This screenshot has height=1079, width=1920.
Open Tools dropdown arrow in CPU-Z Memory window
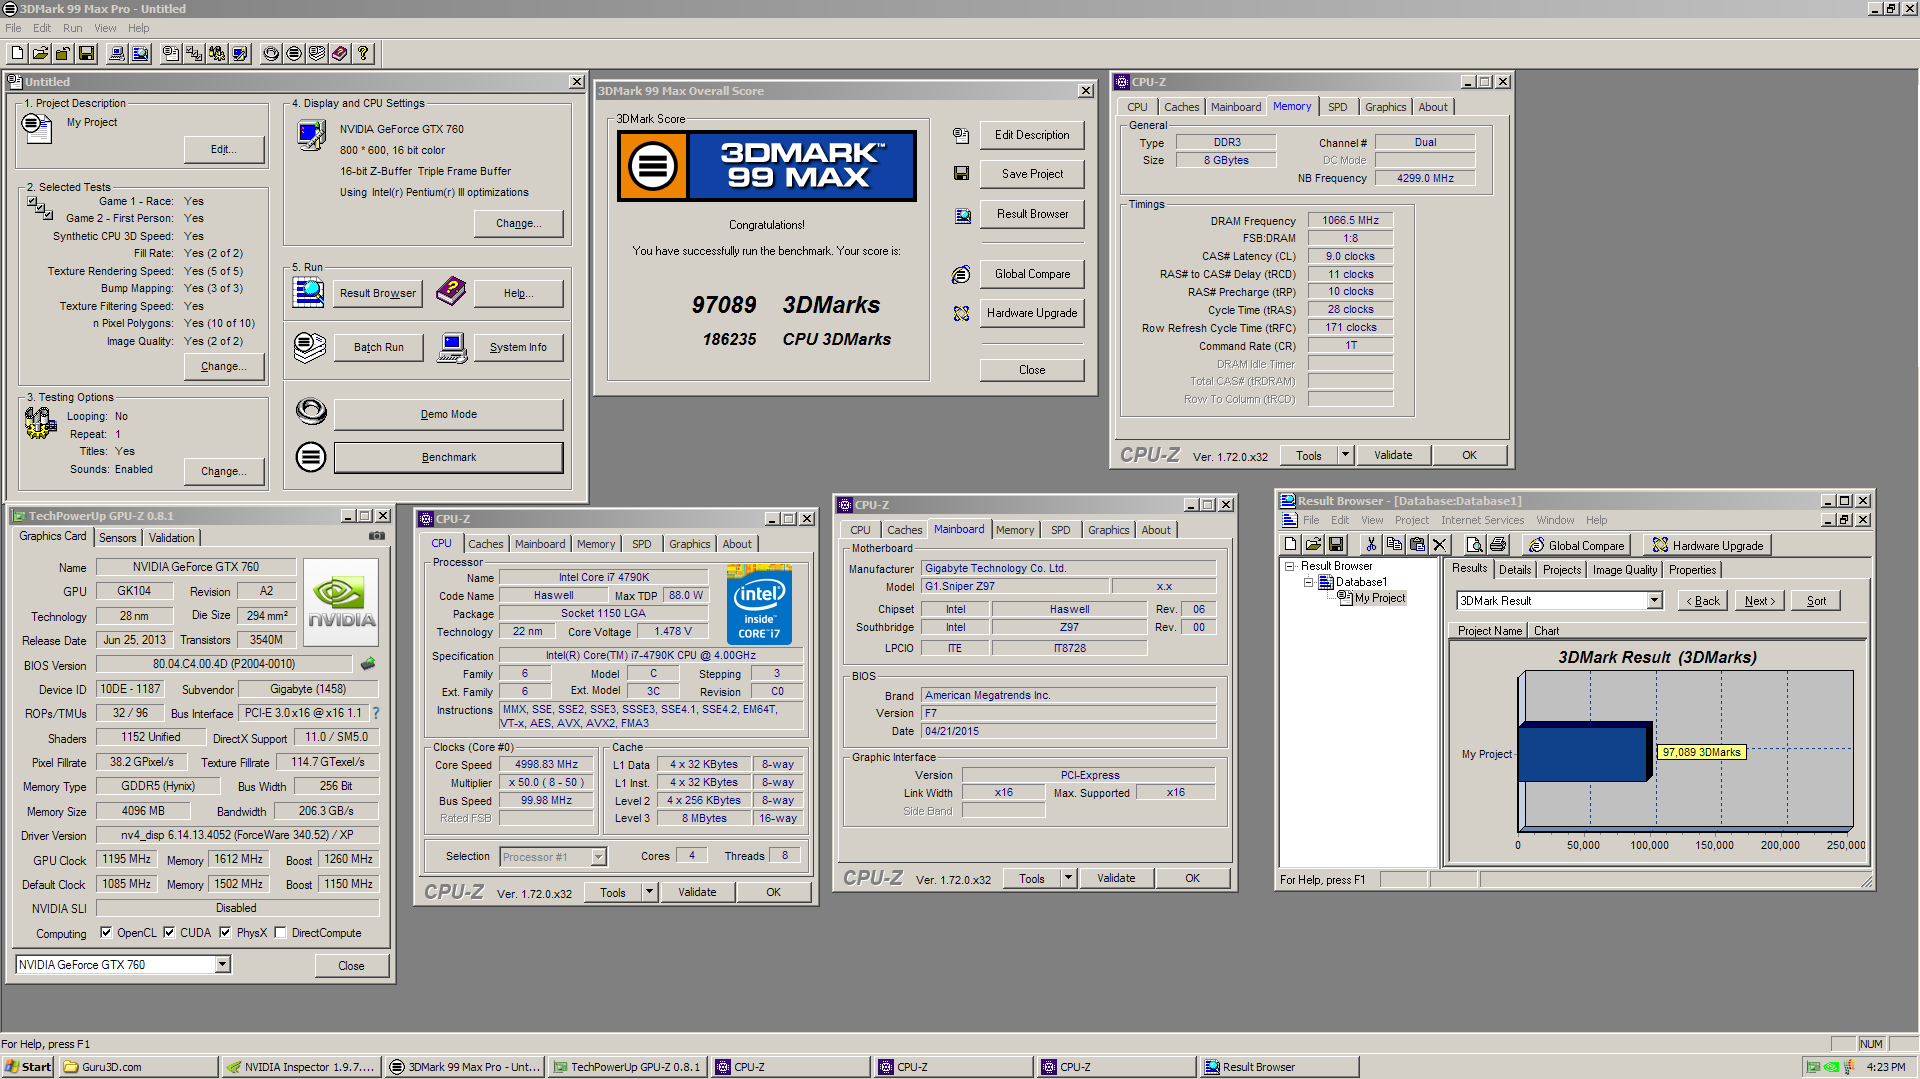[1345, 455]
